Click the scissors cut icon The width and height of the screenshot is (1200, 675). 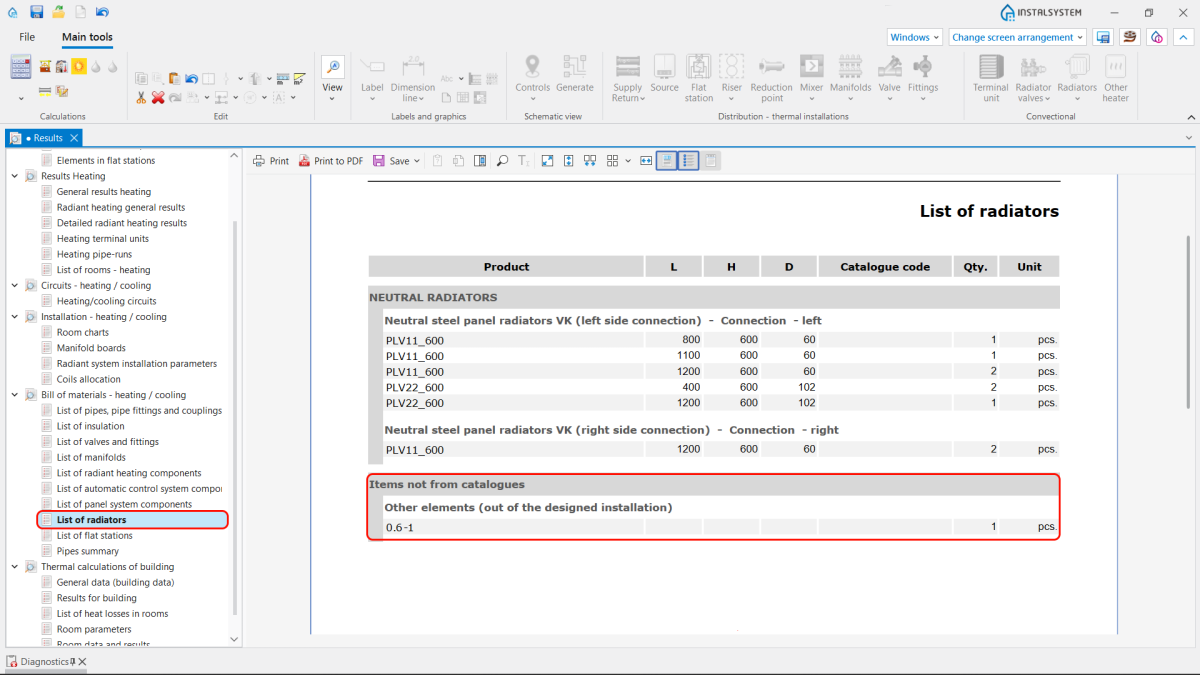[142, 97]
